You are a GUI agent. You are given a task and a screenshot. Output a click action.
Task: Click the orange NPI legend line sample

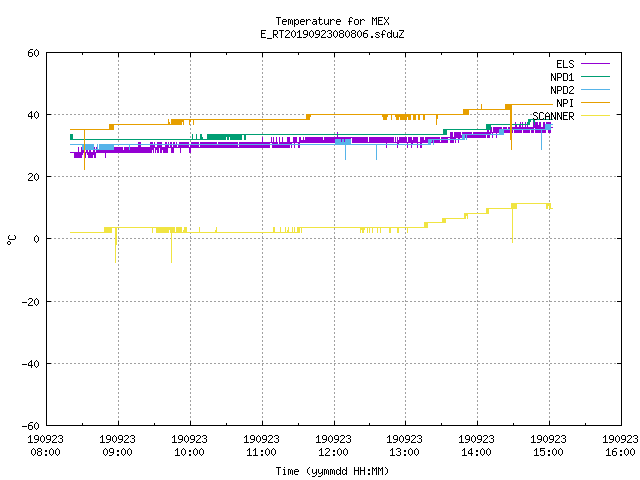595,102
